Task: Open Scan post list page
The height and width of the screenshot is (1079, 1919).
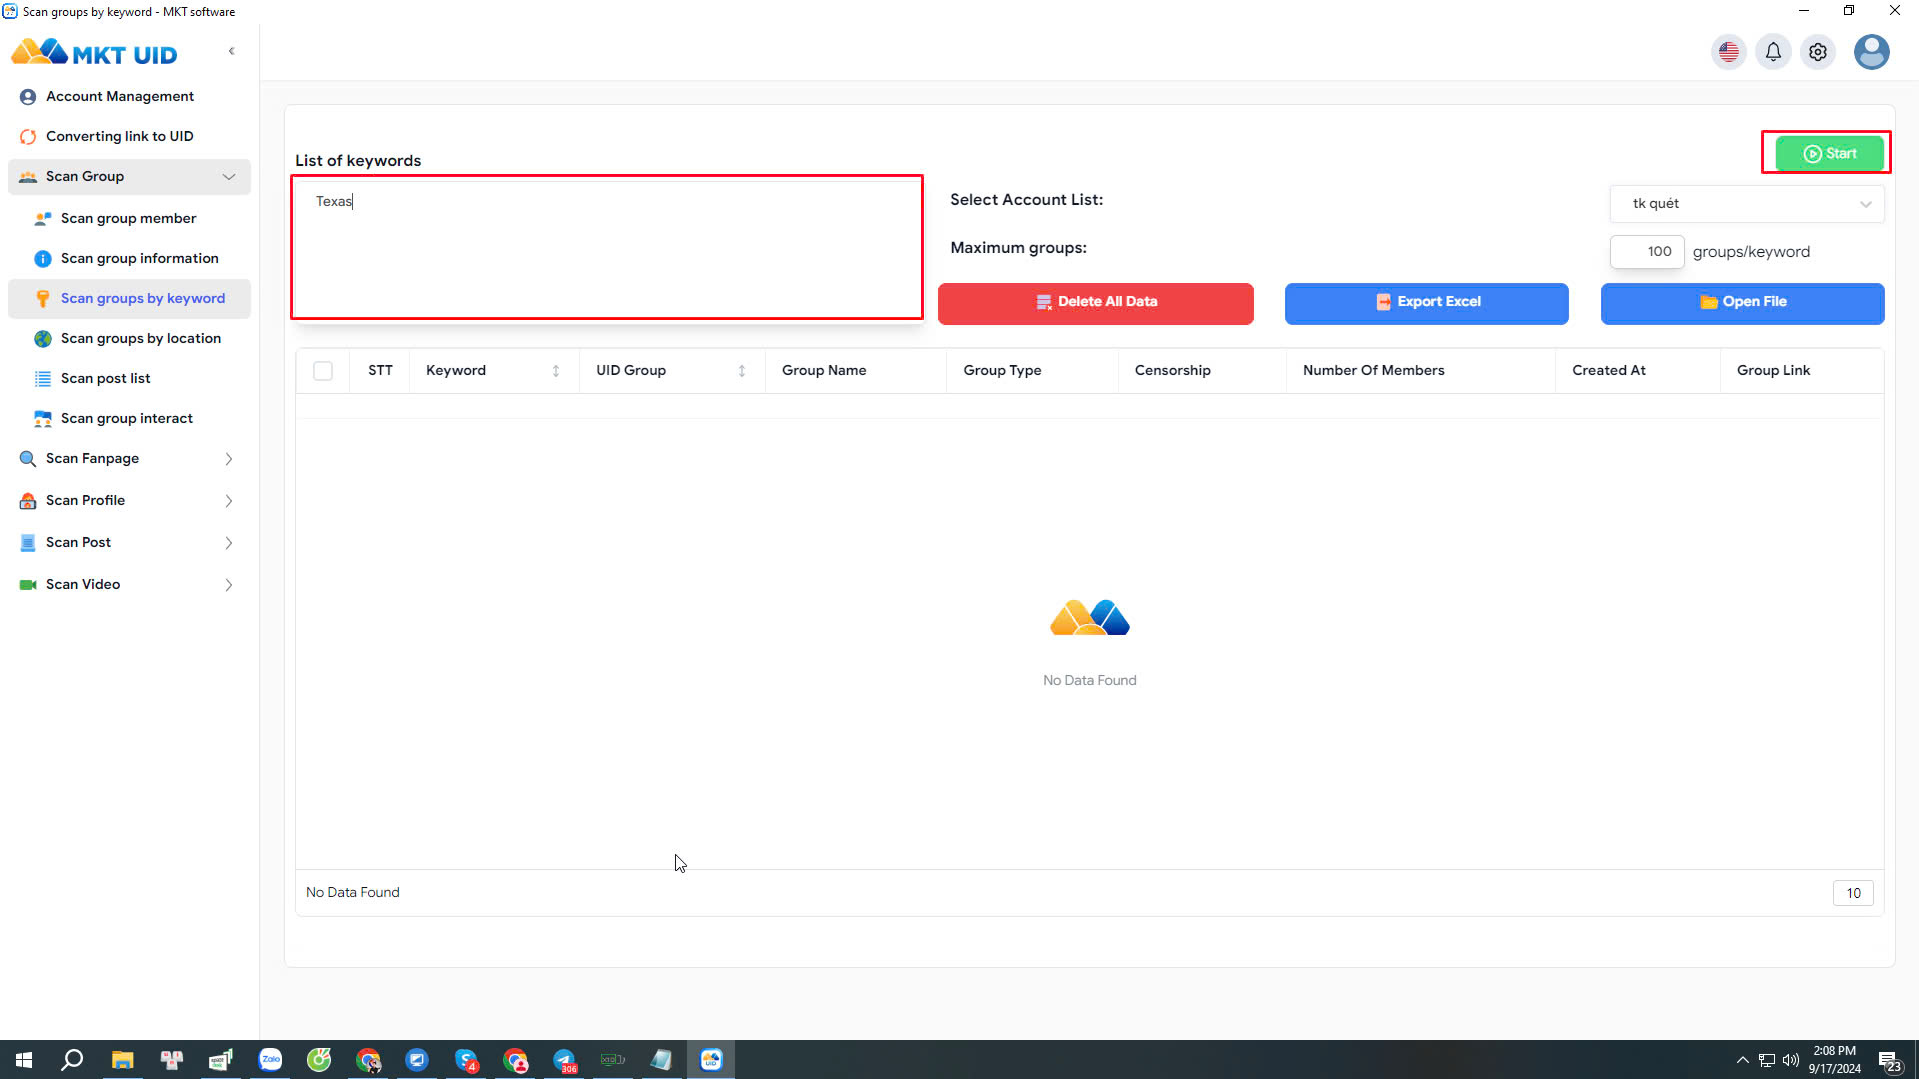Action: 105,378
